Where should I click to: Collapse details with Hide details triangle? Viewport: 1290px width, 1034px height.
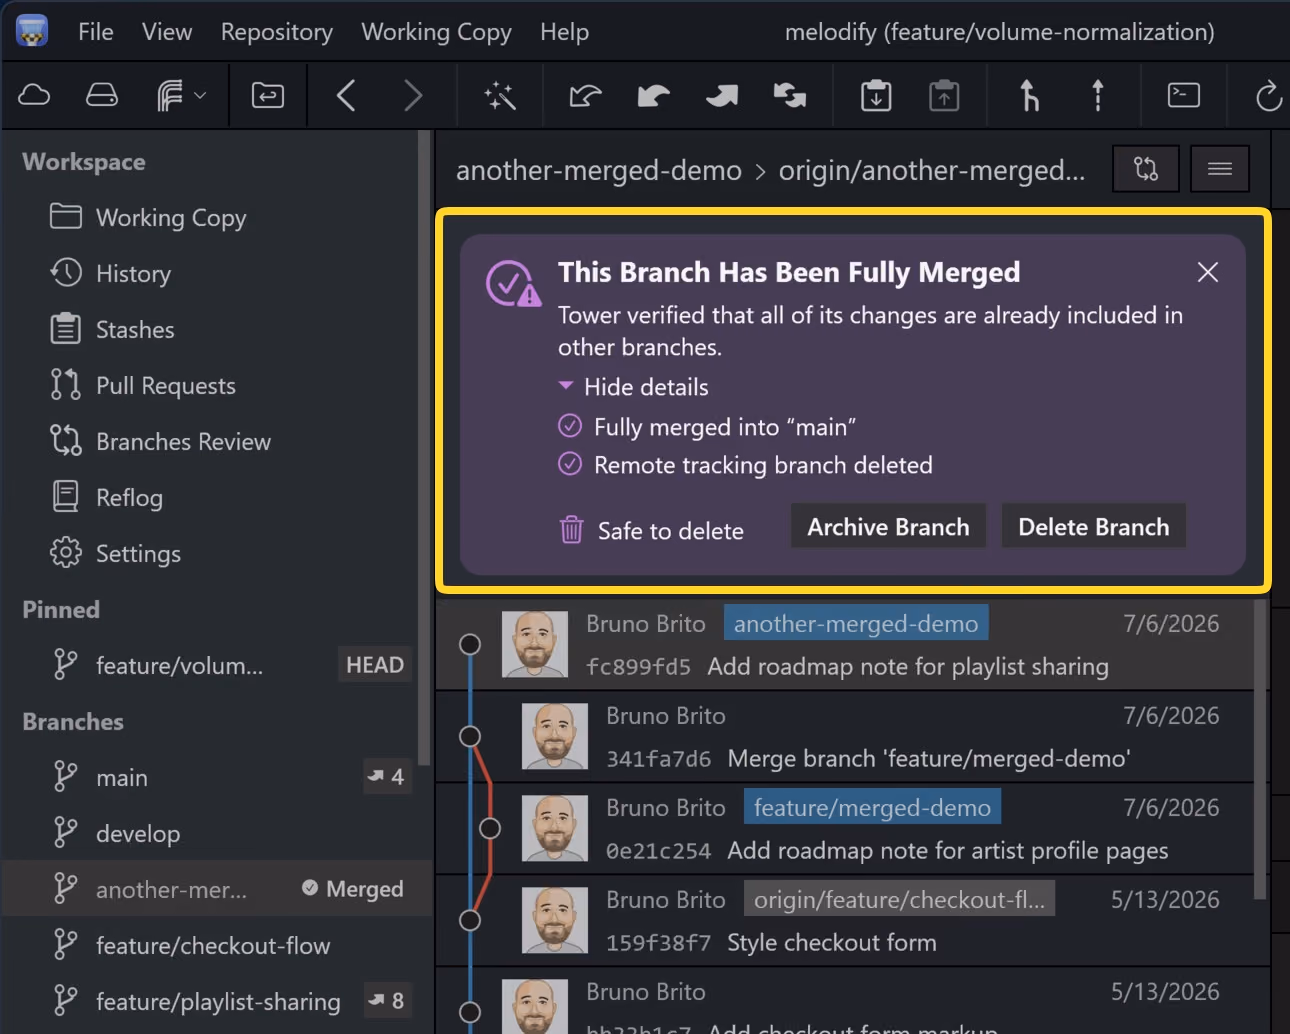coord(566,386)
